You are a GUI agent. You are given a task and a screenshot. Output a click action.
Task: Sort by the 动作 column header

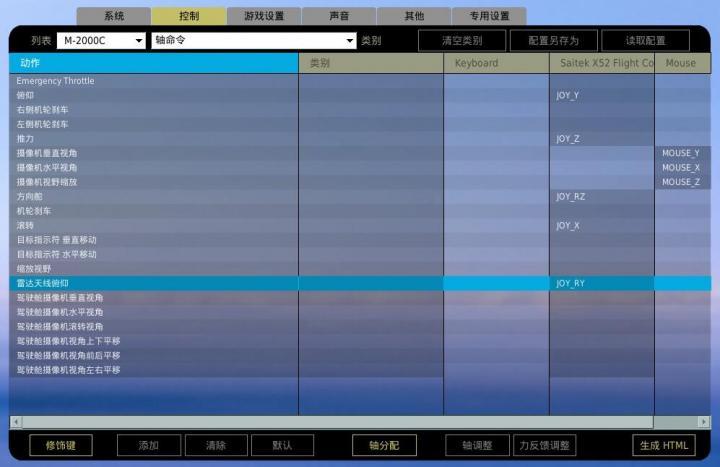153,63
